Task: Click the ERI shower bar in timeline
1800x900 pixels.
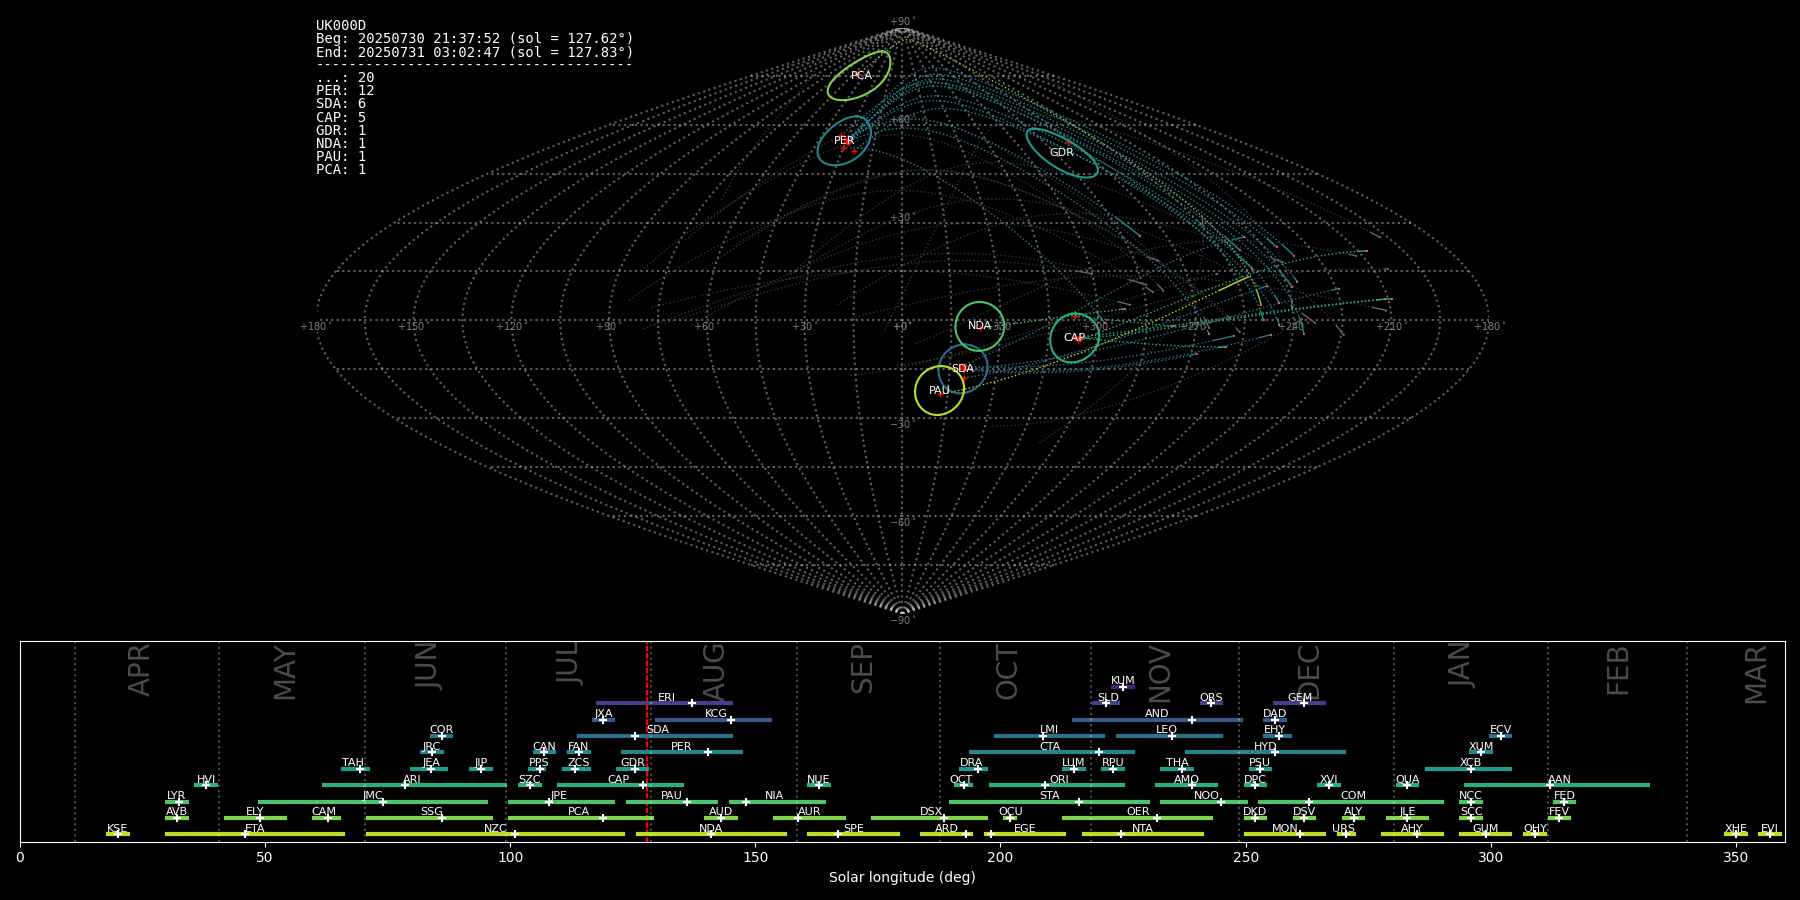Action: [x=664, y=703]
